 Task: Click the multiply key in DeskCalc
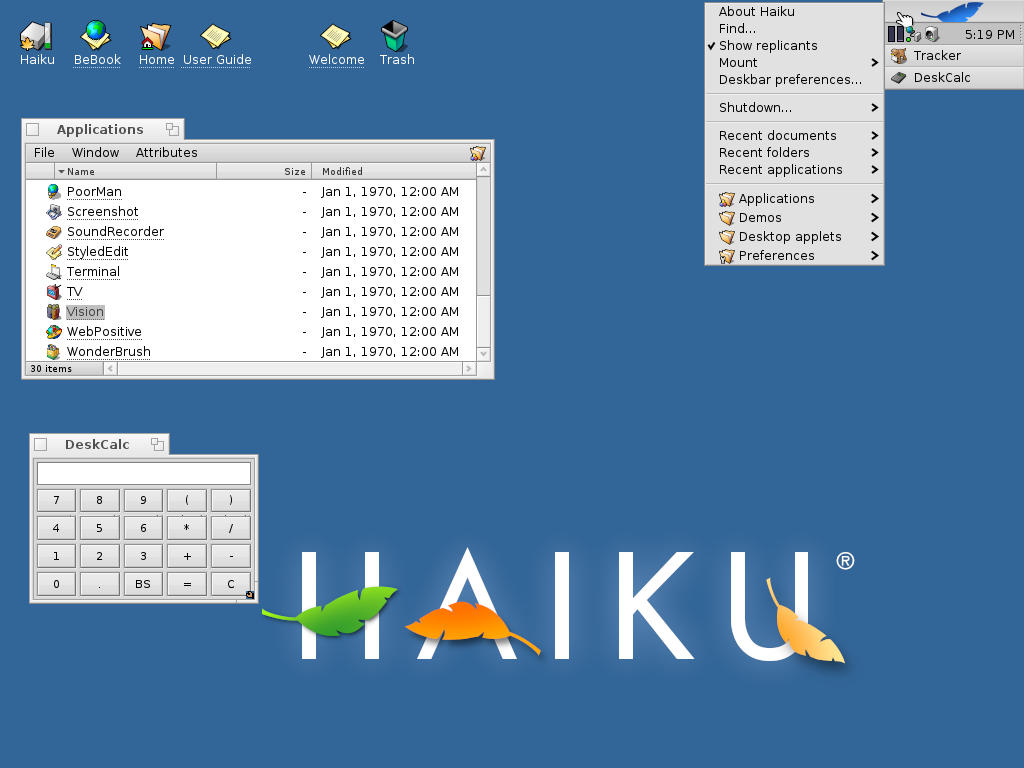click(x=187, y=528)
